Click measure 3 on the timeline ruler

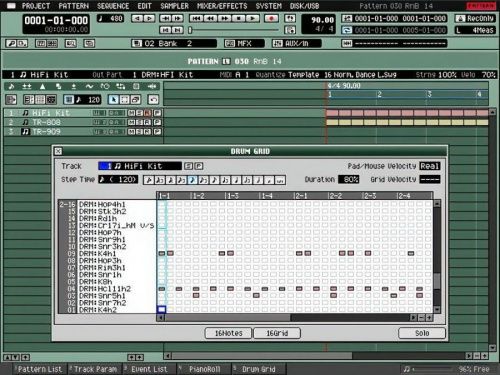click(x=429, y=94)
